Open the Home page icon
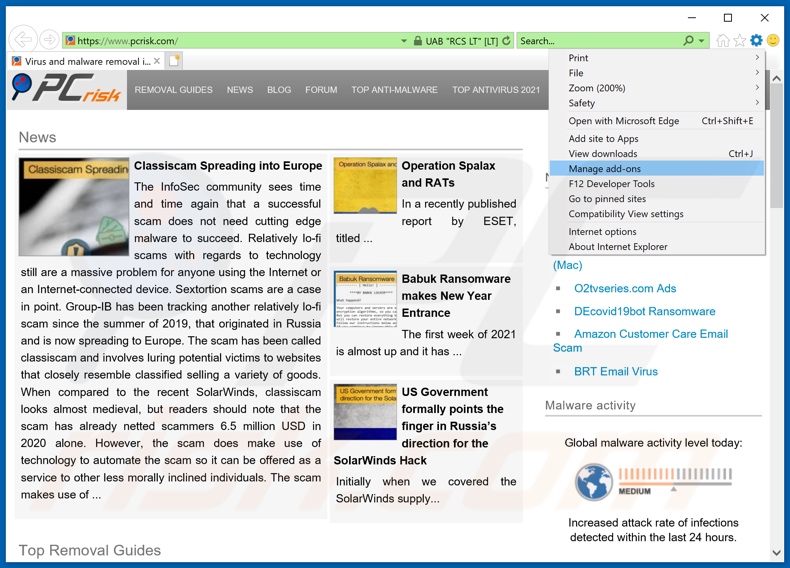790x568 pixels. [723, 41]
